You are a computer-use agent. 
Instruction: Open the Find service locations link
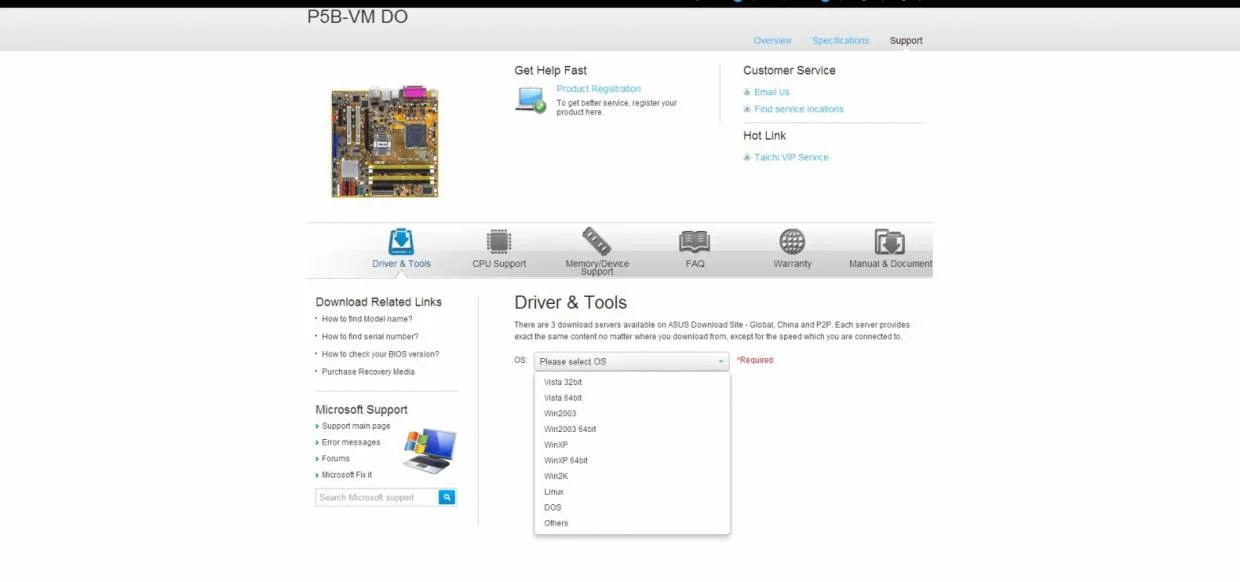[799, 109]
